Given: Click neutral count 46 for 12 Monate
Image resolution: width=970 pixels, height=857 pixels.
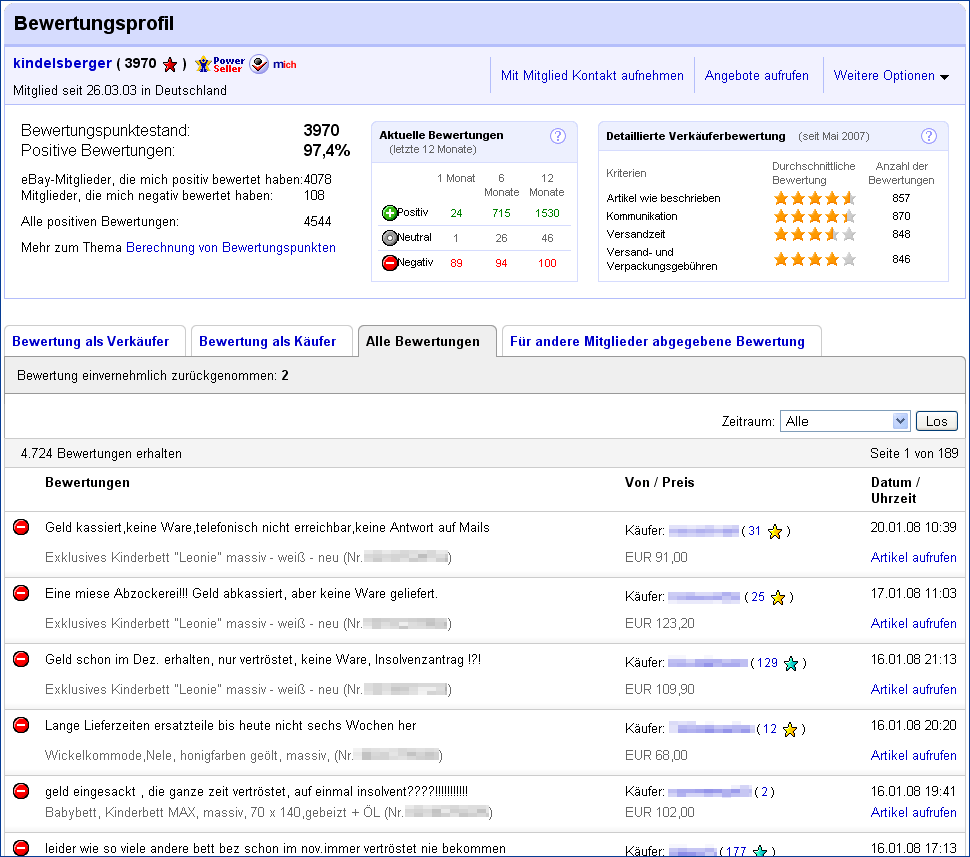Looking at the screenshot, I should point(547,238).
